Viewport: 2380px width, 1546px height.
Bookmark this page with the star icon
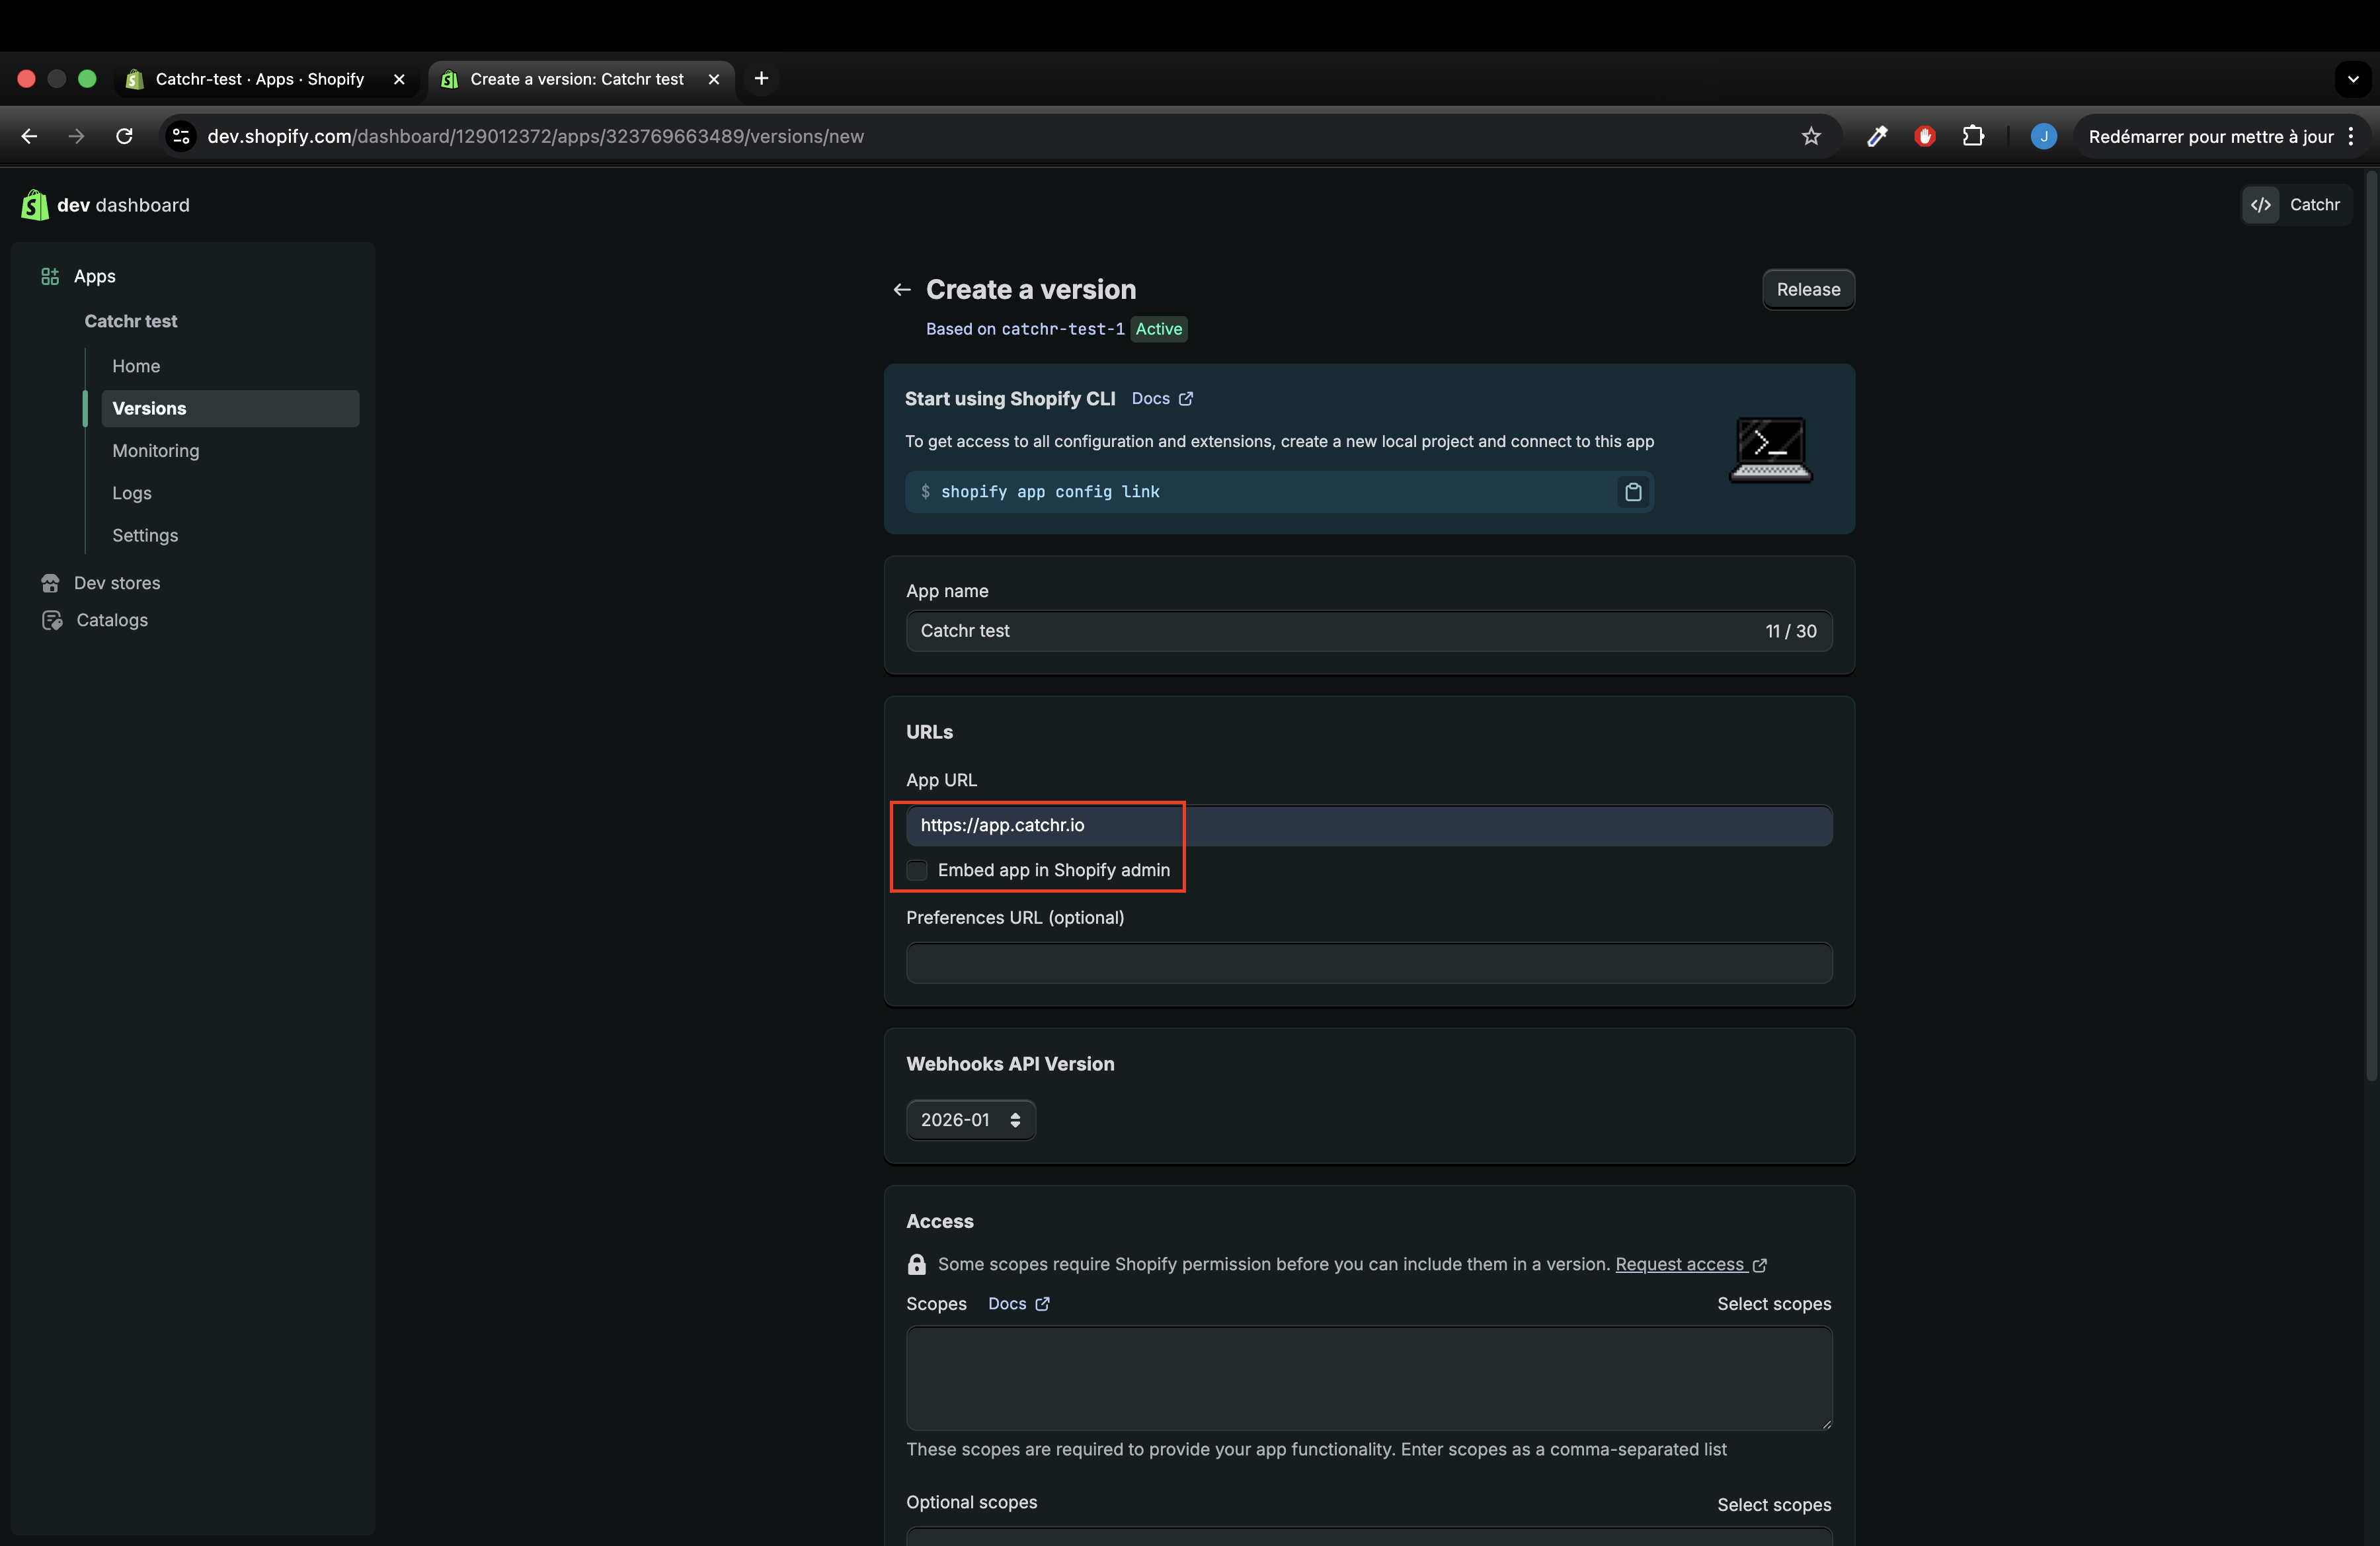pyautogui.click(x=1810, y=137)
